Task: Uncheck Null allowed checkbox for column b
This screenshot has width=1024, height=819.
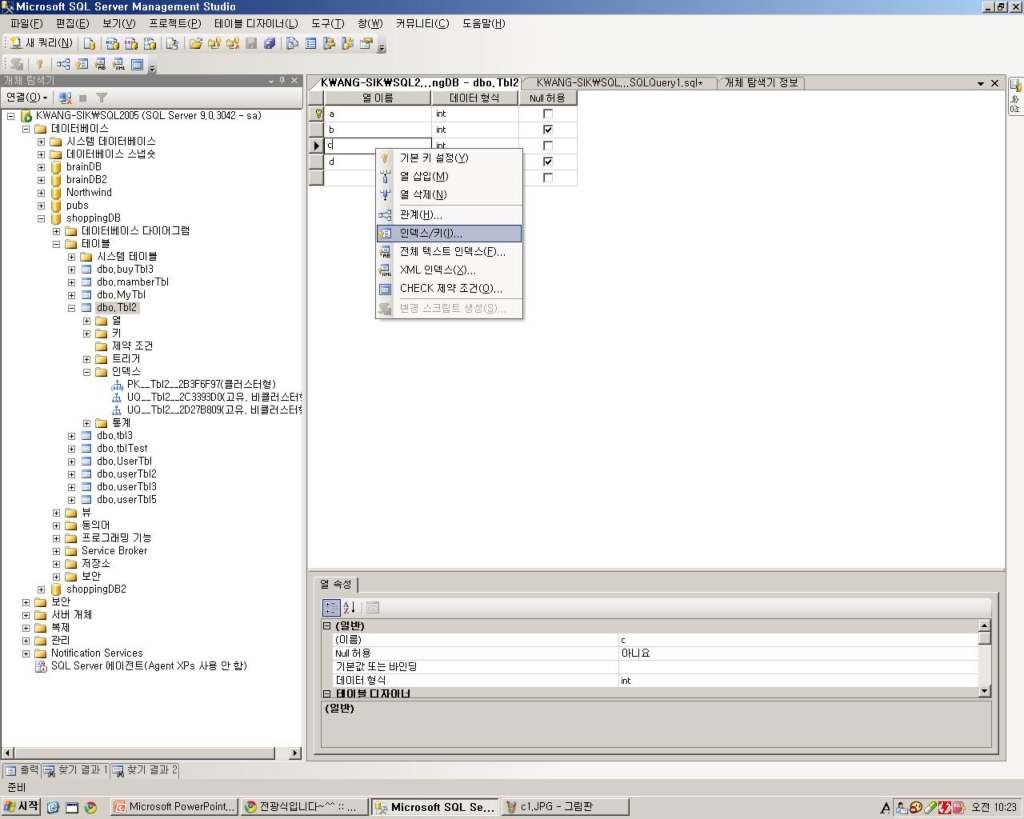Action: [548, 129]
